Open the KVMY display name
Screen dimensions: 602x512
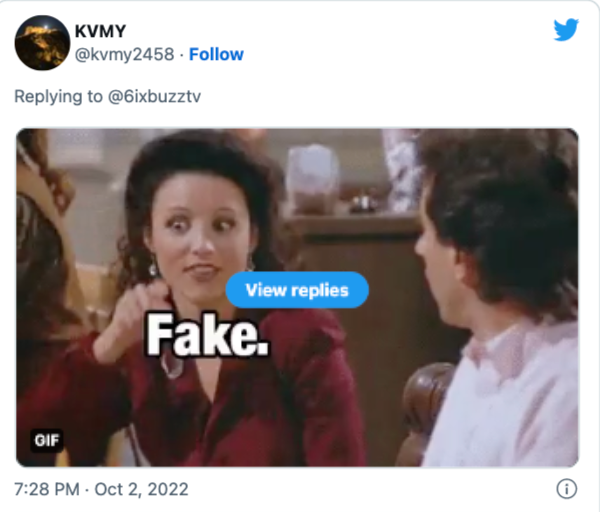pyautogui.click(x=100, y=31)
